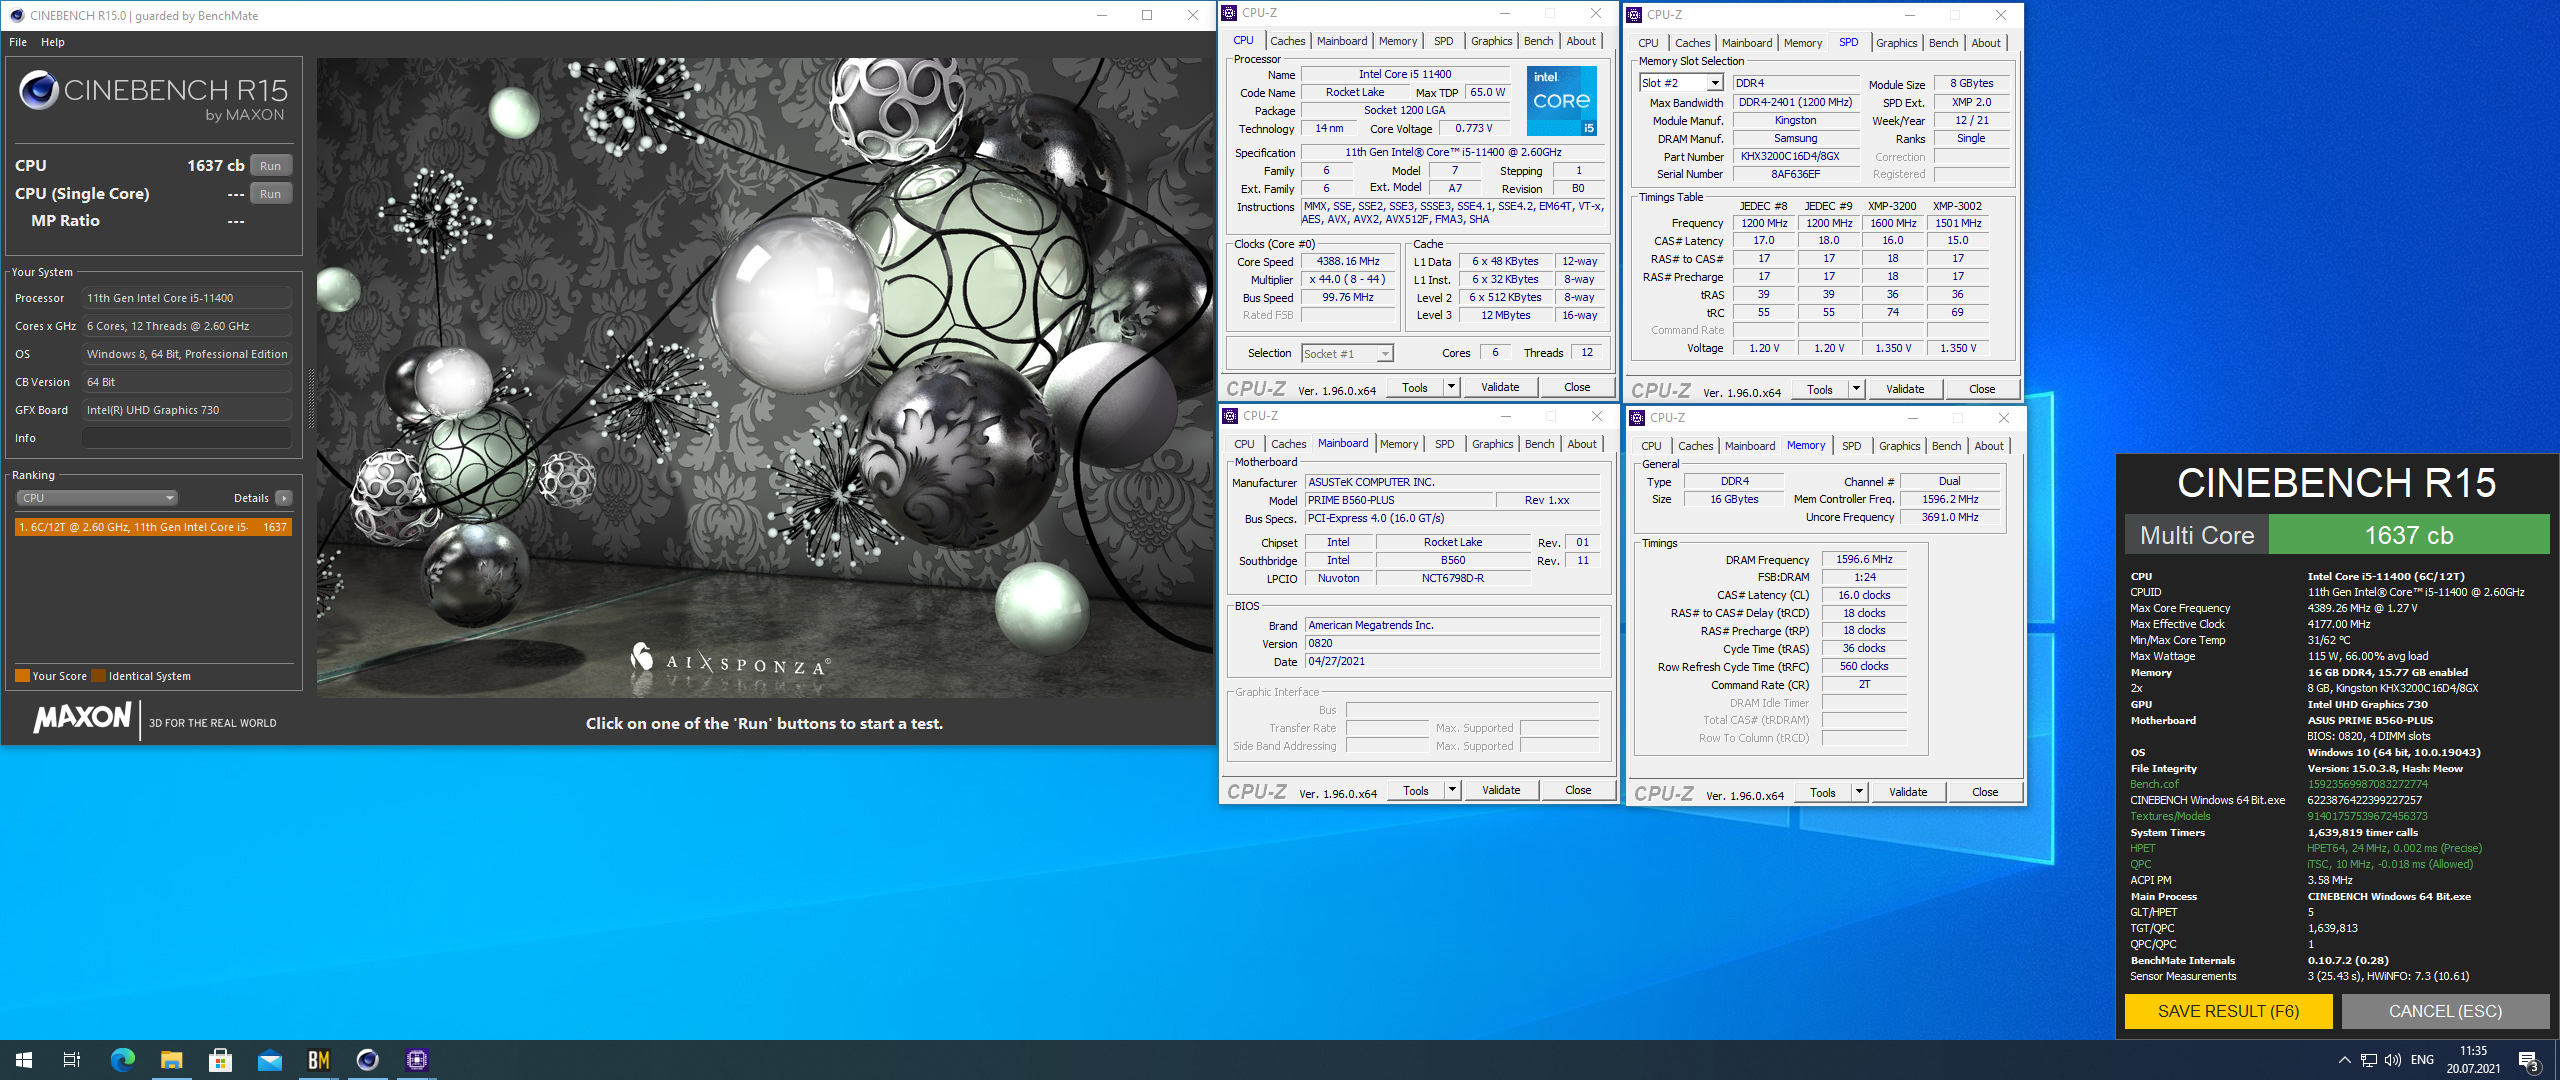2560x1080 pixels.
Task: Click the Info input field in Cinebench
Action: coord(187,438)
